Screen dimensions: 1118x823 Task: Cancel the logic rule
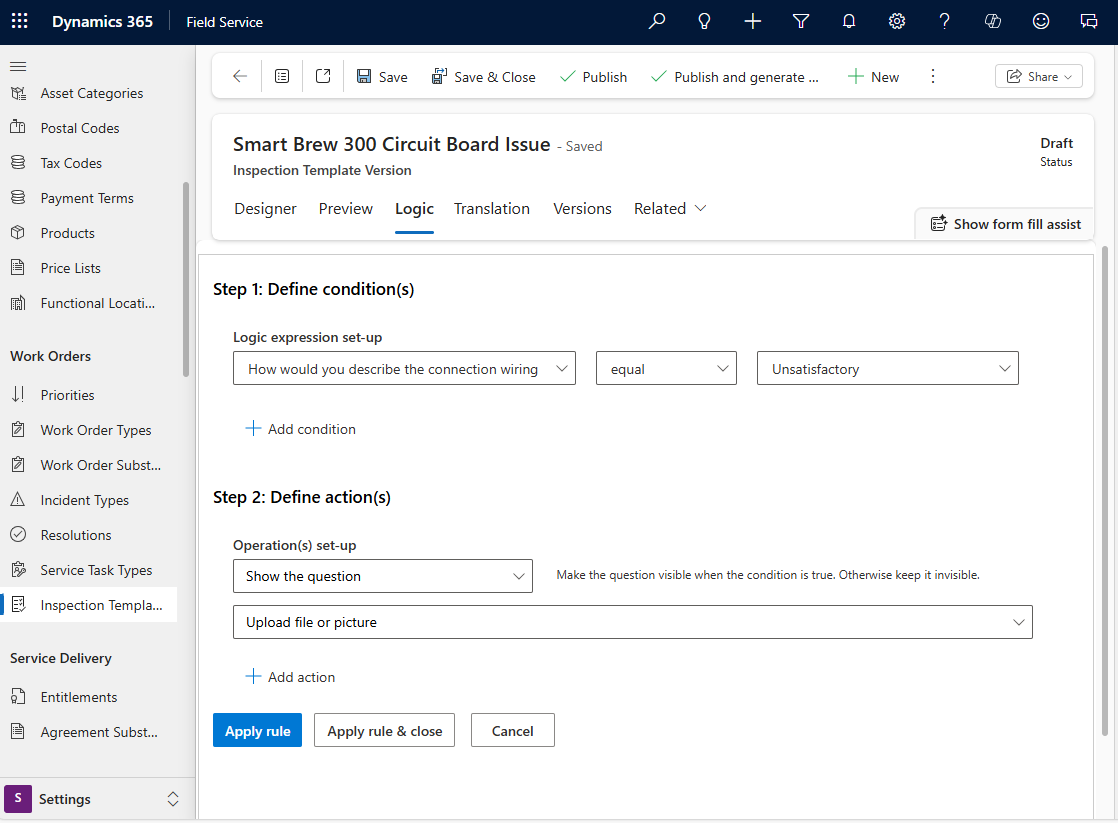[x=513, y=730]
